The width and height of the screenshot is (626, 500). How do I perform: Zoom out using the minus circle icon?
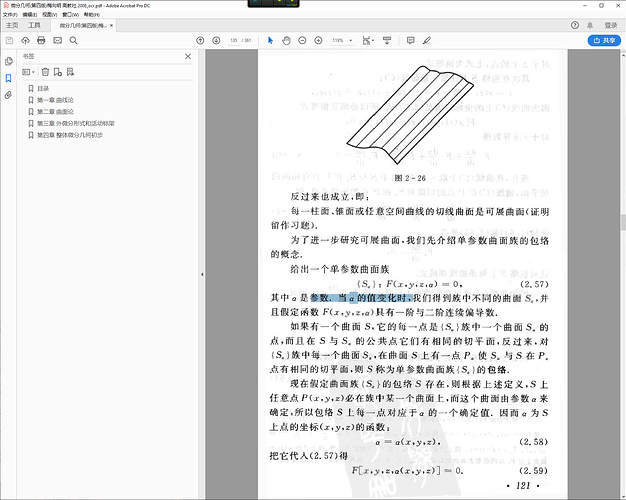[302, 40]
